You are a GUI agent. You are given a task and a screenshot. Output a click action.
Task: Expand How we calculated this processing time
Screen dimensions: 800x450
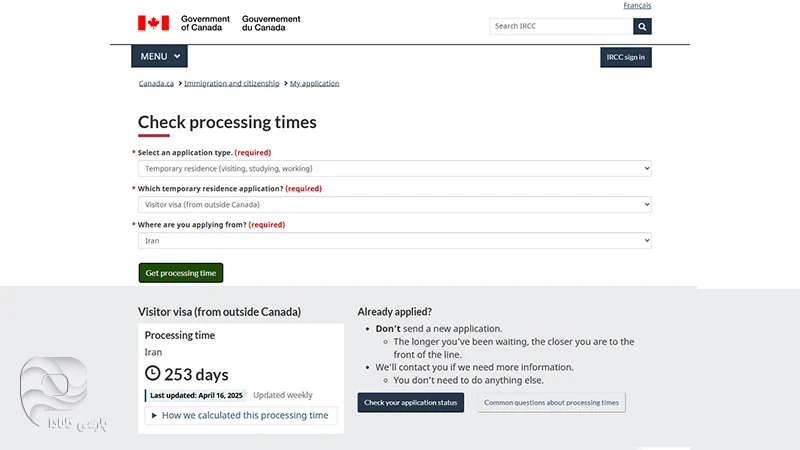(x=240, y=415)
